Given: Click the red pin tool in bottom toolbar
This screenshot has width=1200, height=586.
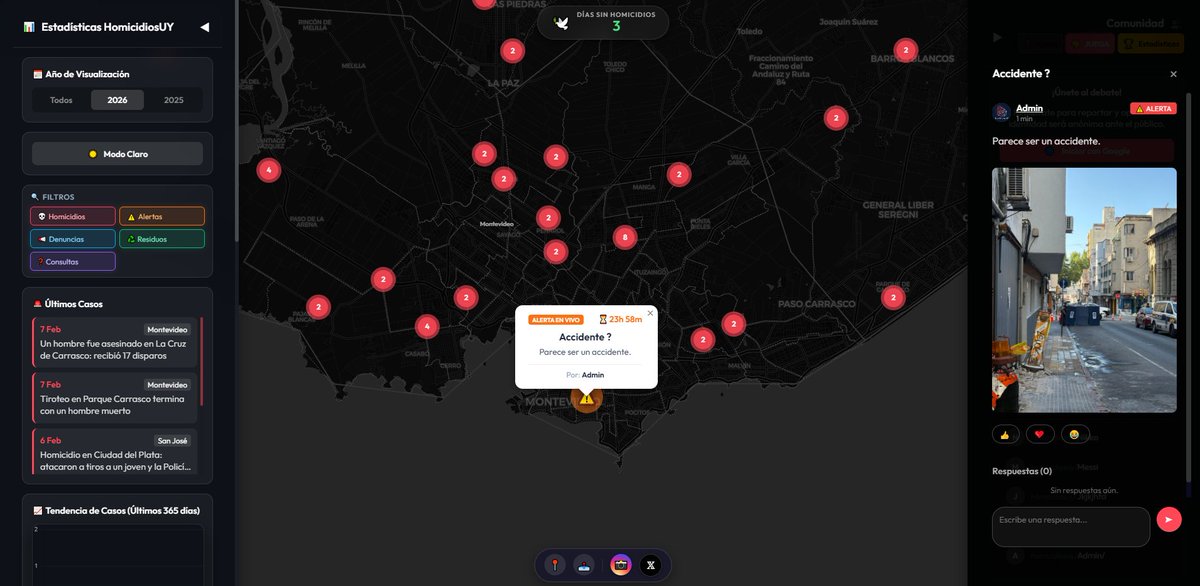Looking at the screenshot, I should [x=555, y=565].
